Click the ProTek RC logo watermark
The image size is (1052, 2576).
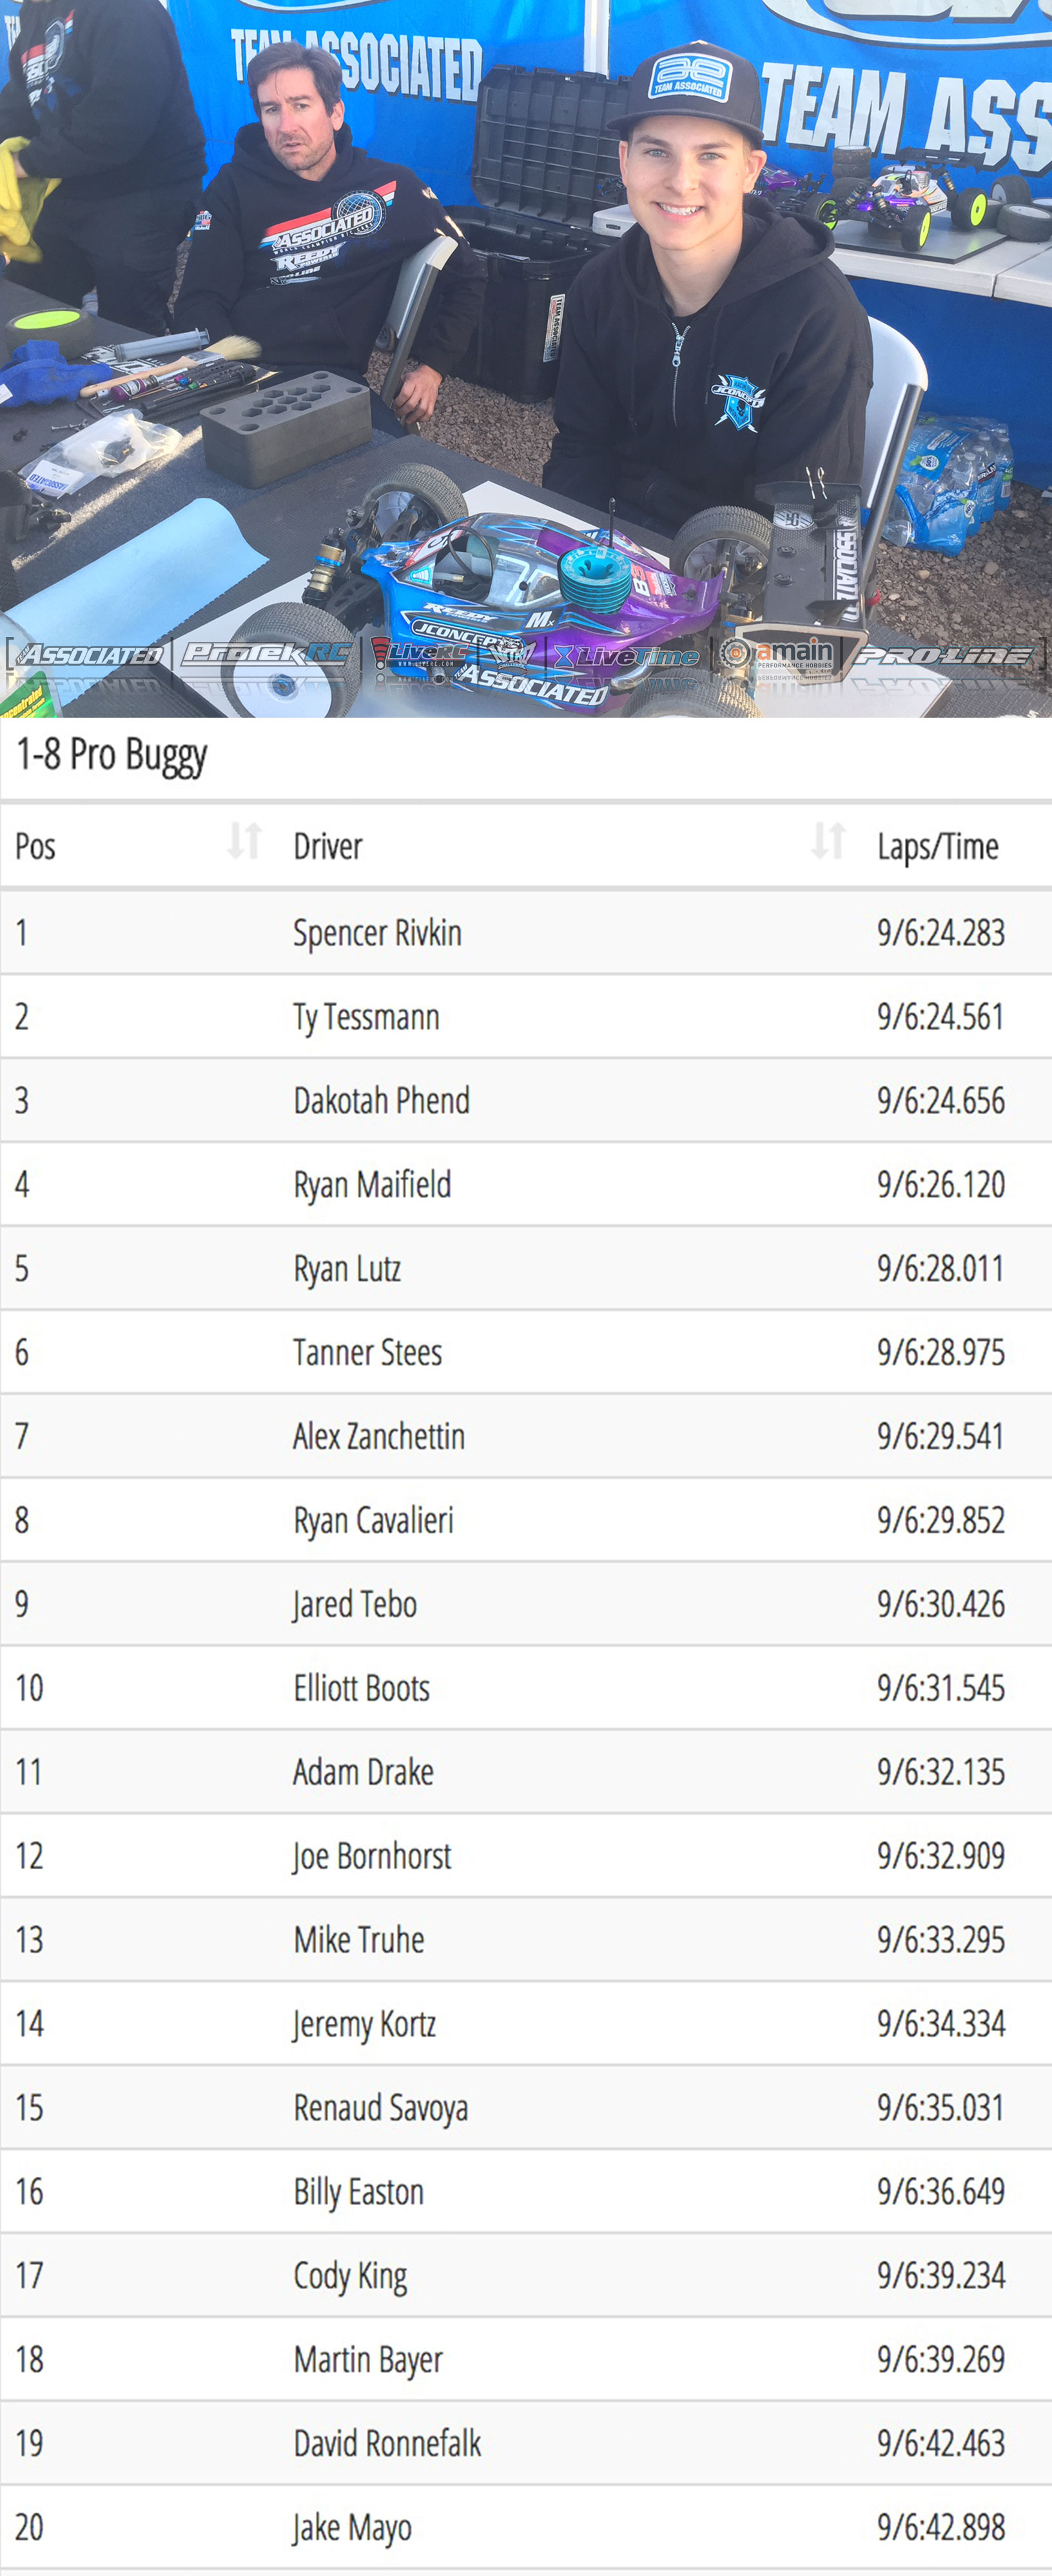[x=266, y=654]
